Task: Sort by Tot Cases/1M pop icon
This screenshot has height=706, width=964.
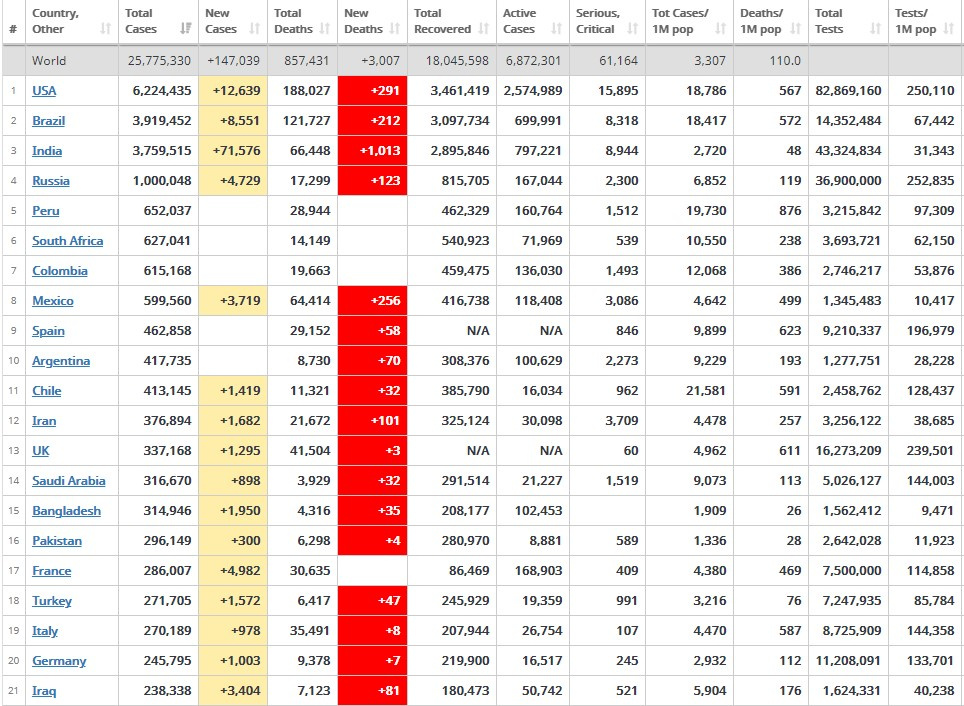Action: pyautogui.click(x=721, y=28)
